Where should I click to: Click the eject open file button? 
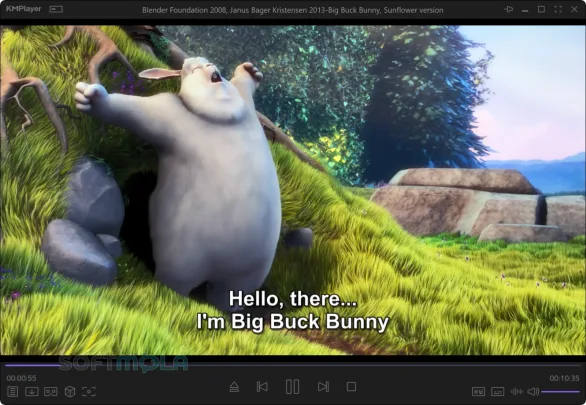pyautogui.click(x=234, y=387)
